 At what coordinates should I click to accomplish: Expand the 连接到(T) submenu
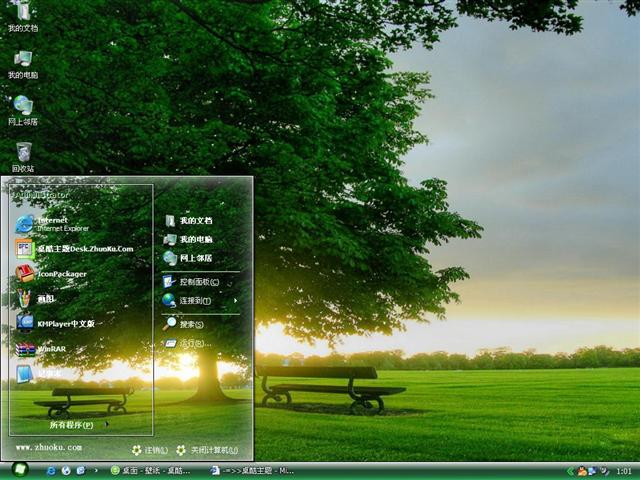point(200,300)
